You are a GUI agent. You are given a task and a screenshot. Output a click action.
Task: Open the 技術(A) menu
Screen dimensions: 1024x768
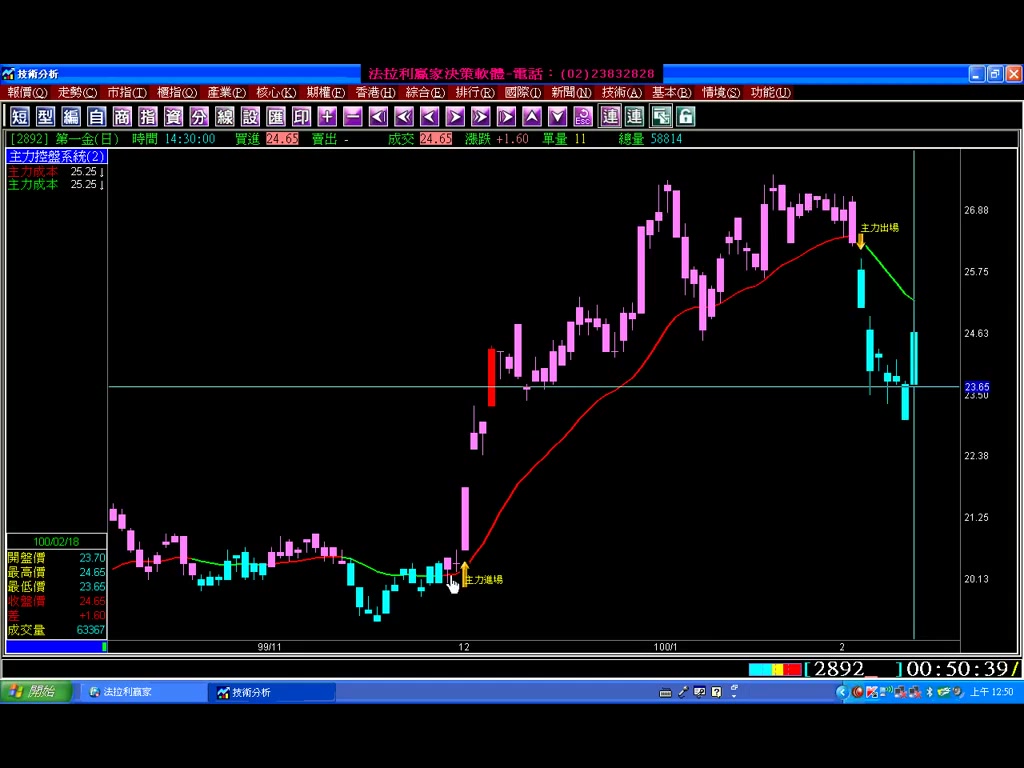pyautogui.click(x=624, y=92)
